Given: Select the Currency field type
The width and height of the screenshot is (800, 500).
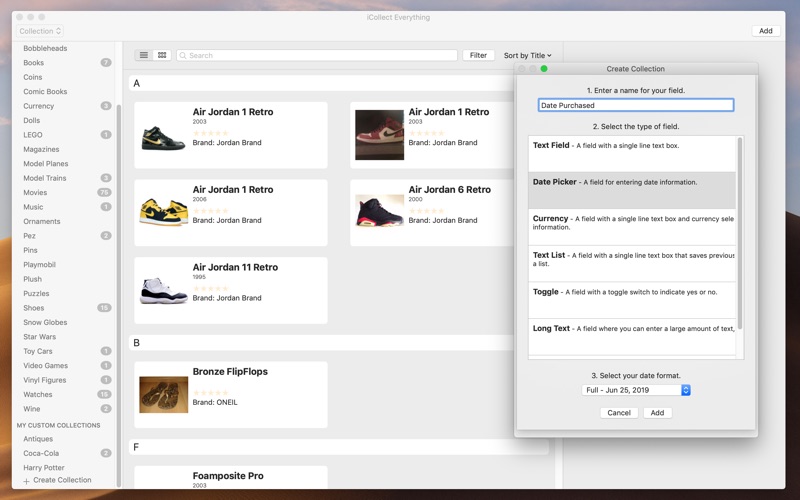Looking at the screenshot, I should tap(632, 227).
